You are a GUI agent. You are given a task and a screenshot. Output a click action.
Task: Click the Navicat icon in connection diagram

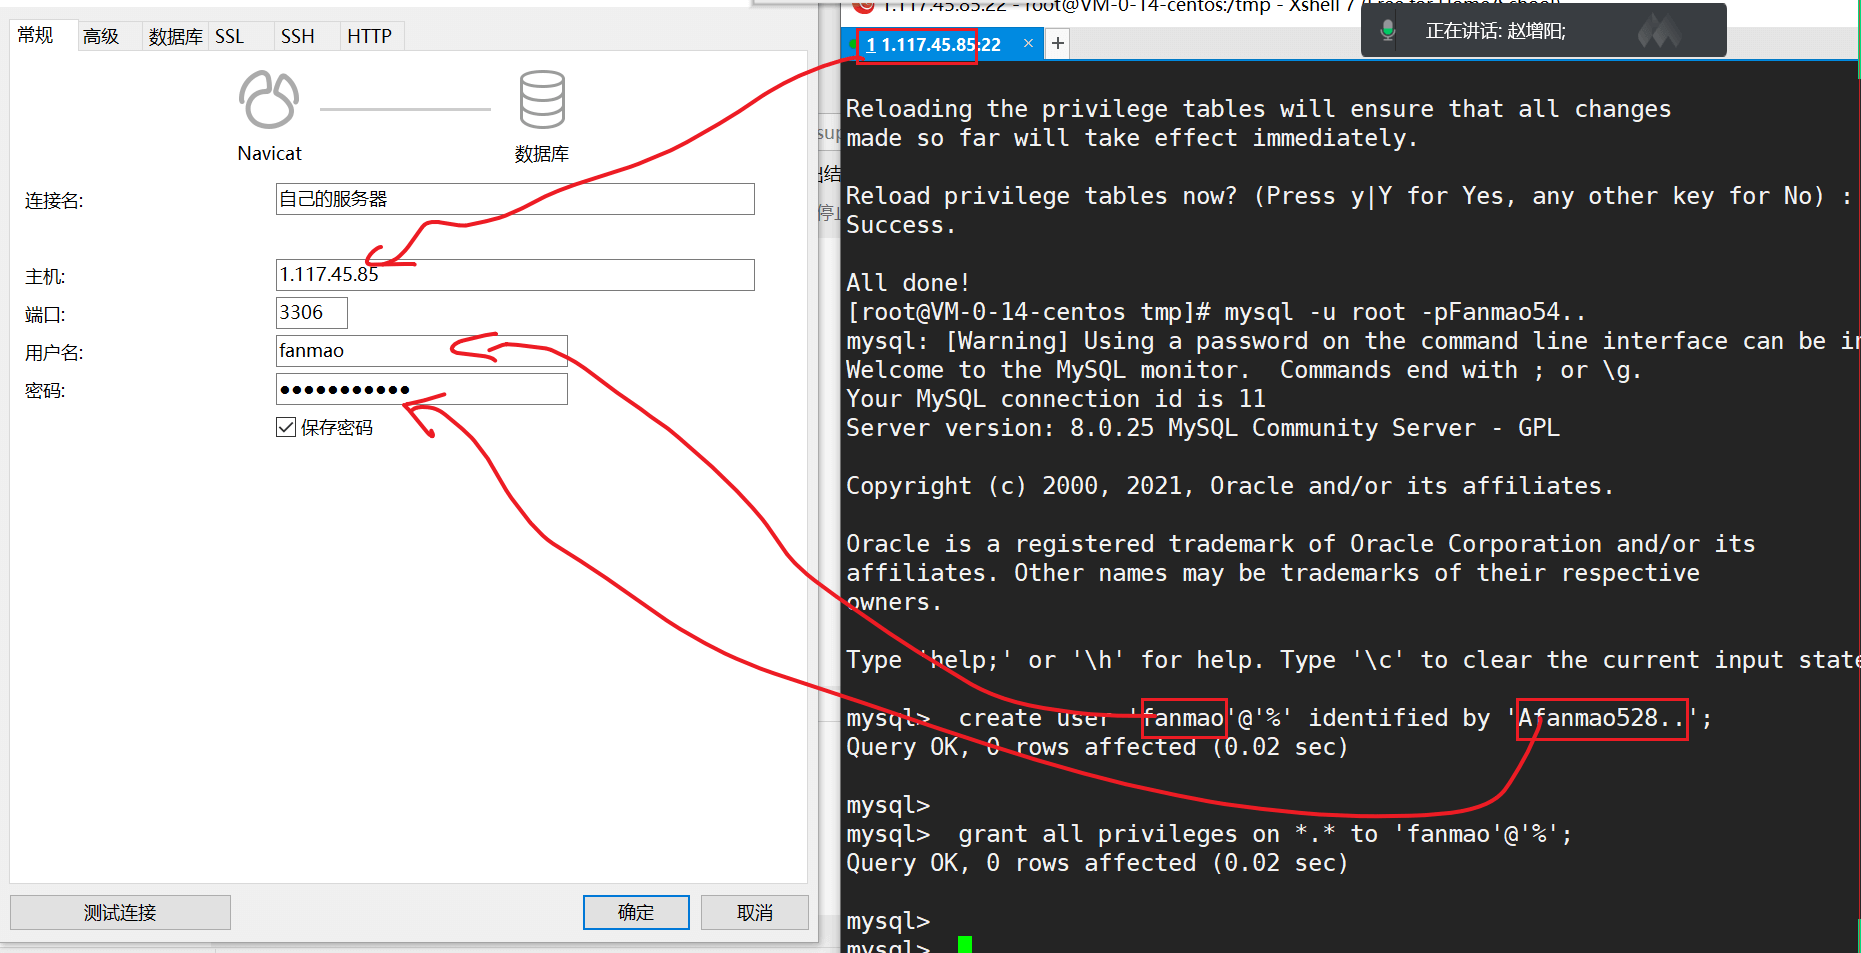point(269,100)
